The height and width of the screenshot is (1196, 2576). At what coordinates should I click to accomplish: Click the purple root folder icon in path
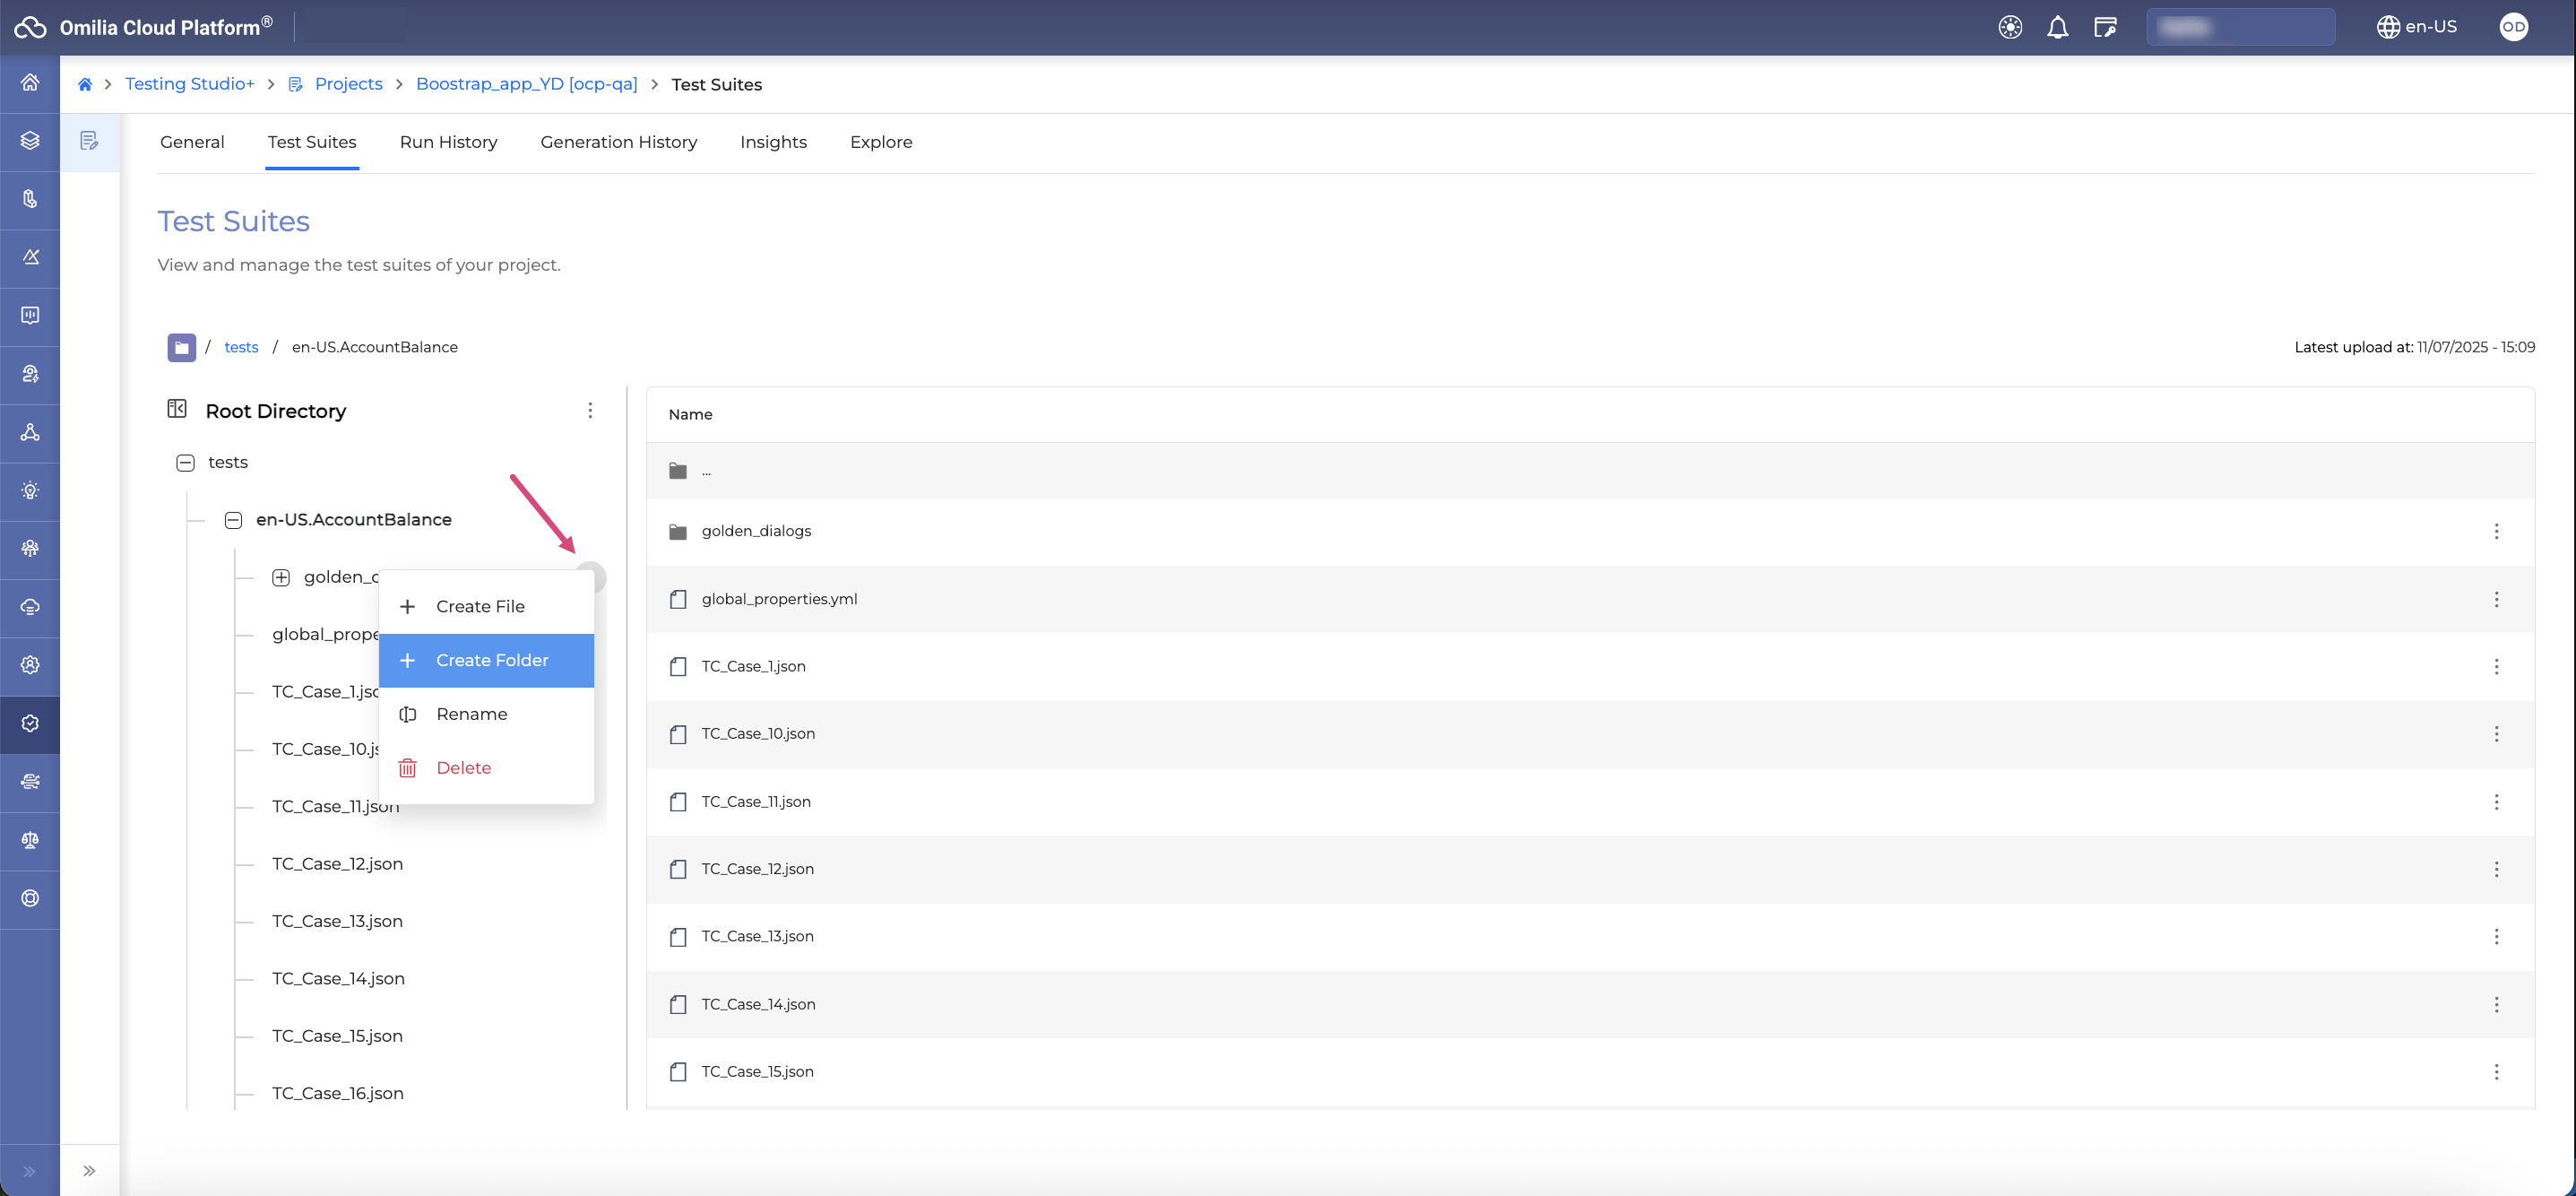[x=181, y=347]
